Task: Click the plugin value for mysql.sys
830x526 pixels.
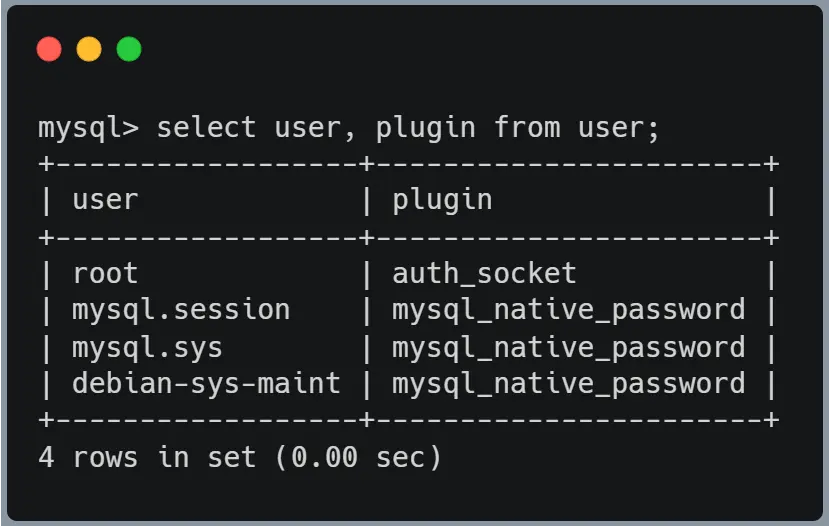Action: point(568,347)
